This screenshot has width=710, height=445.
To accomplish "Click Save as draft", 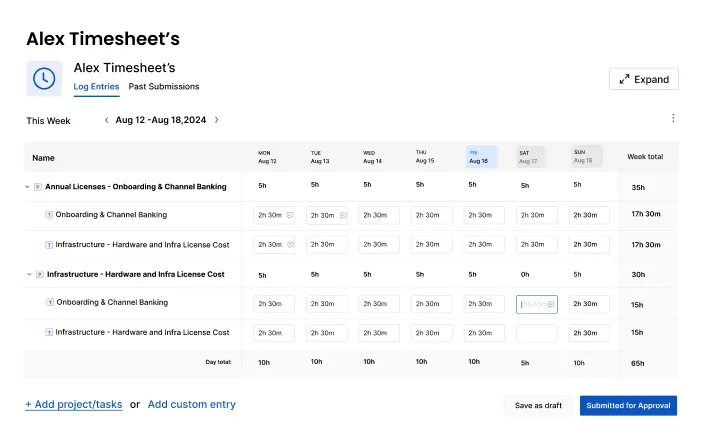I will tap(538, 405).
